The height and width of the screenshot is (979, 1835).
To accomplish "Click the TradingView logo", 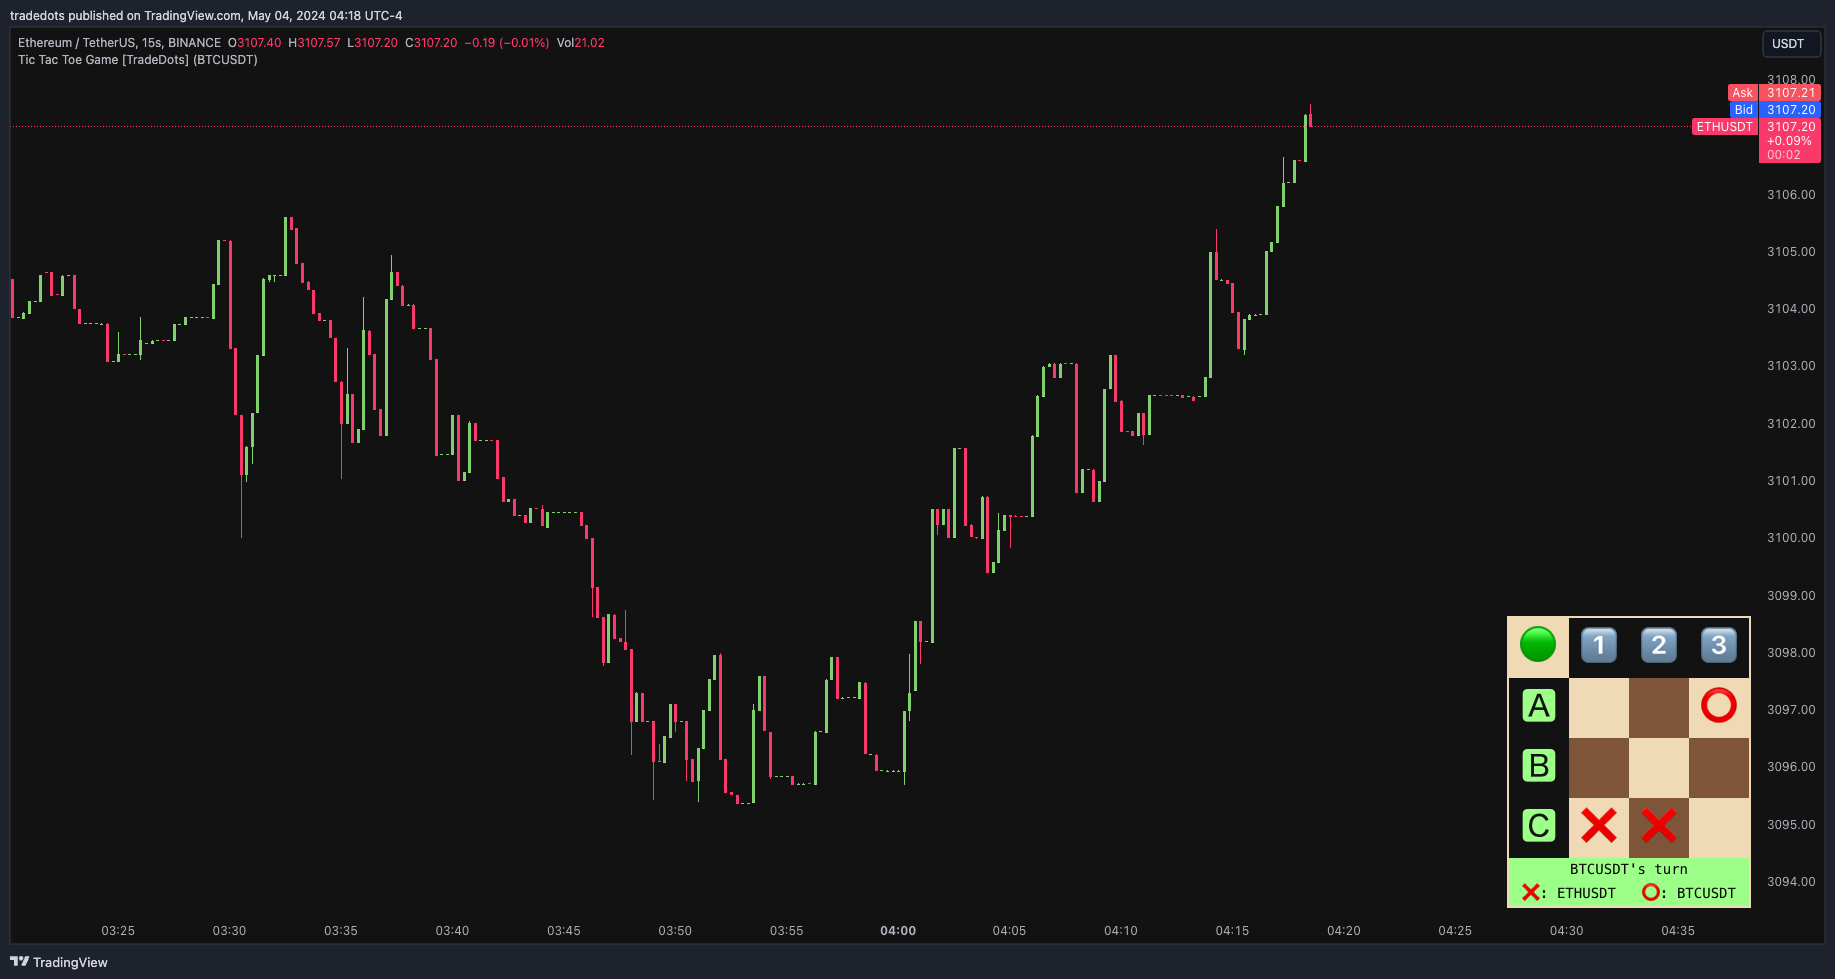I will (x=59, y=962).
